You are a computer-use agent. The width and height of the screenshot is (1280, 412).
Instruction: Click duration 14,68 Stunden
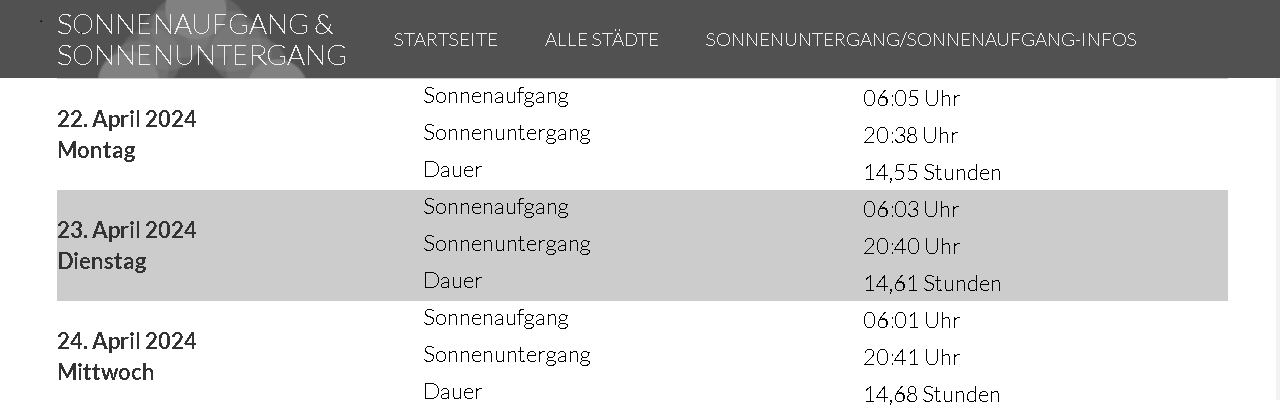pyautogui.click(x=931, y=395)
